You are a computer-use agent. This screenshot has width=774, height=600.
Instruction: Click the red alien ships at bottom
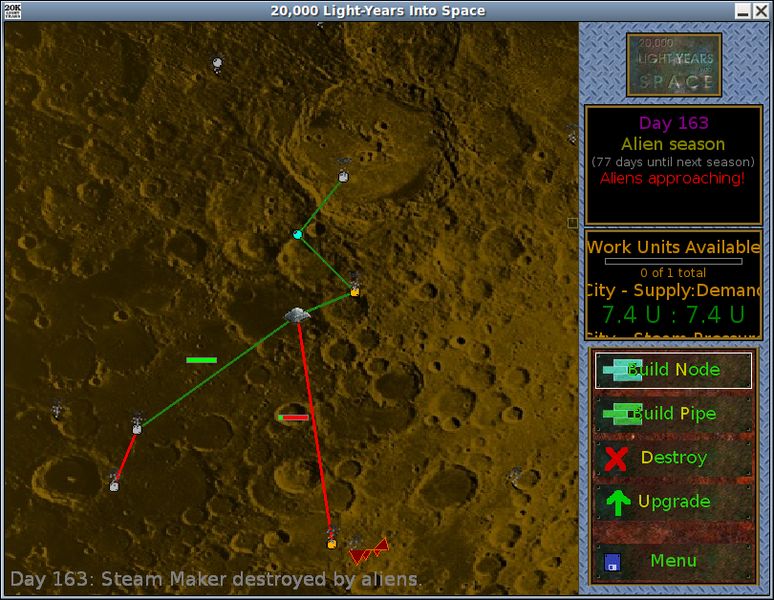coord(369,551)
